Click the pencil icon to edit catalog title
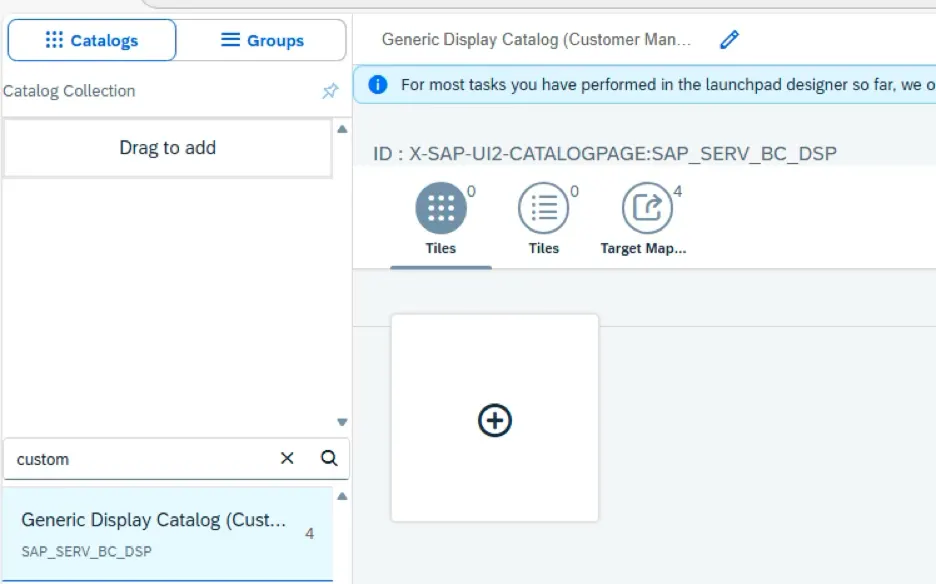936x584 pixels. pyautogui.click(x=729, y=40)
